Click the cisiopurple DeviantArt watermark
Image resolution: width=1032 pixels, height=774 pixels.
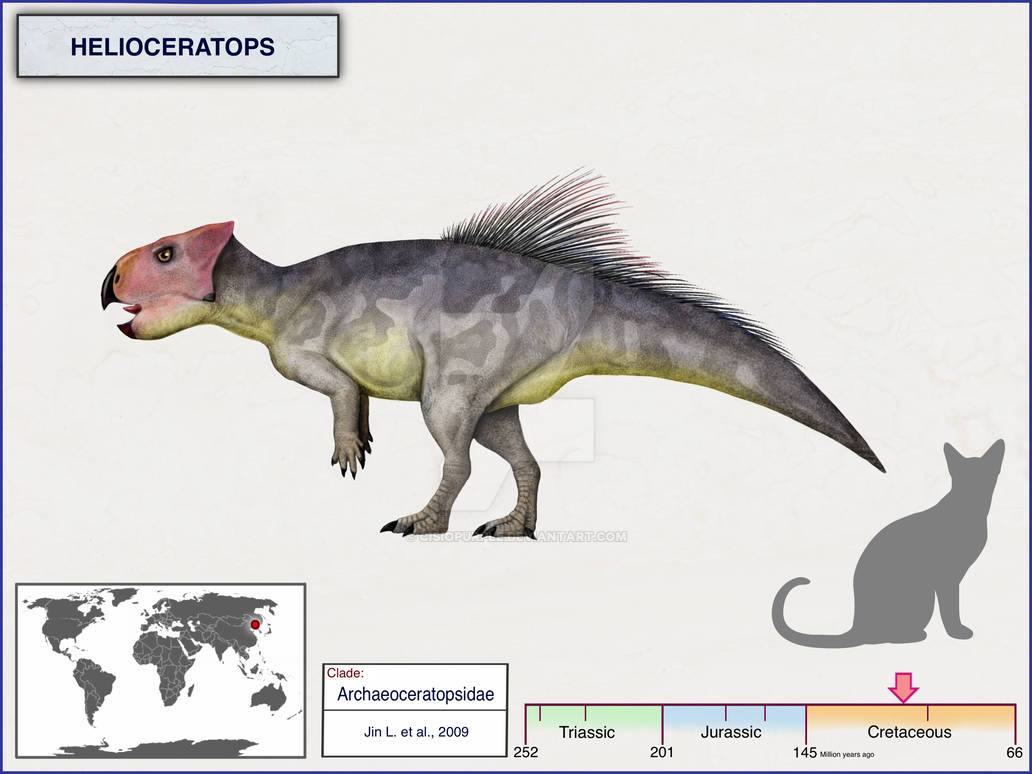(x=520, y=537)
